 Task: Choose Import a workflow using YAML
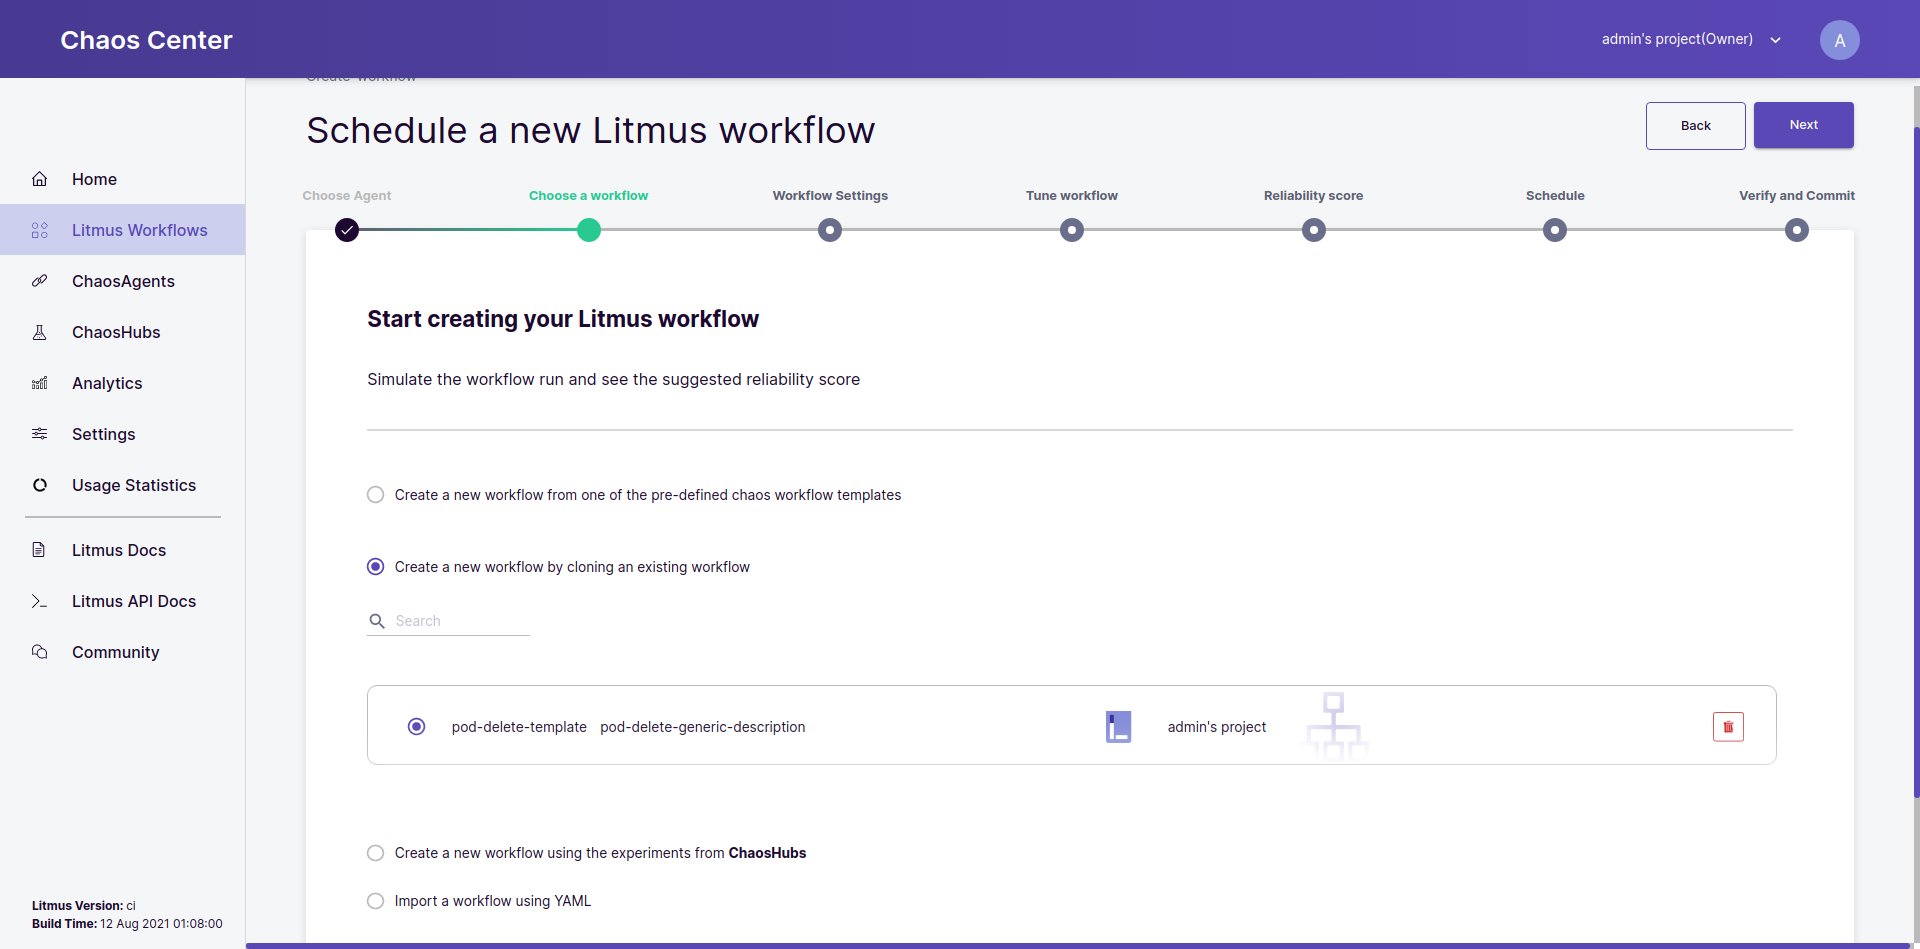coord(376,901)
